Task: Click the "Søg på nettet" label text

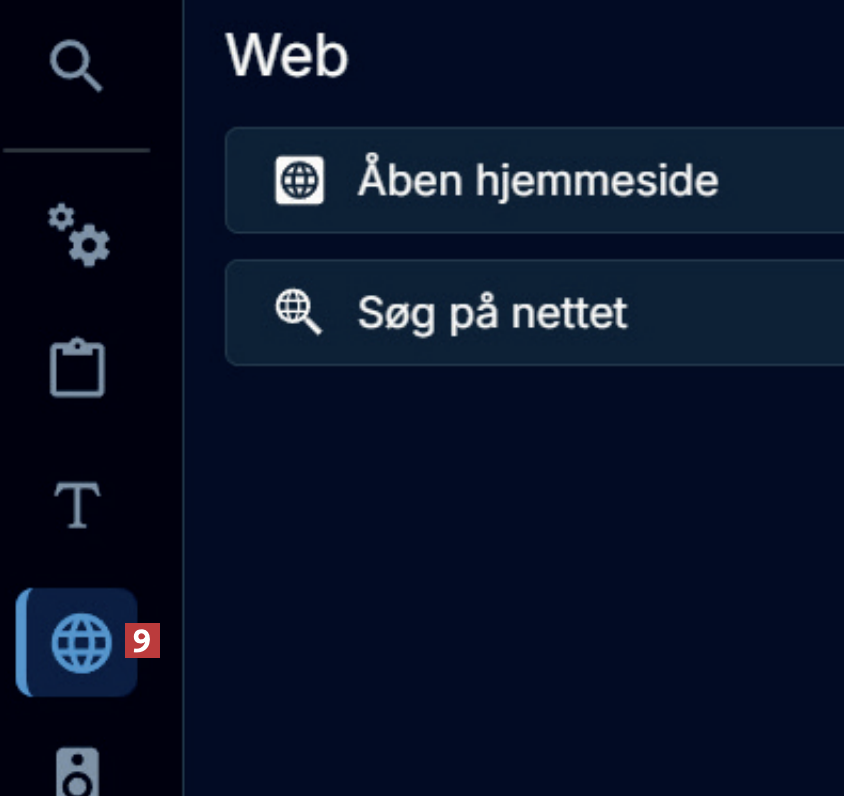Action: pos(492,313)
